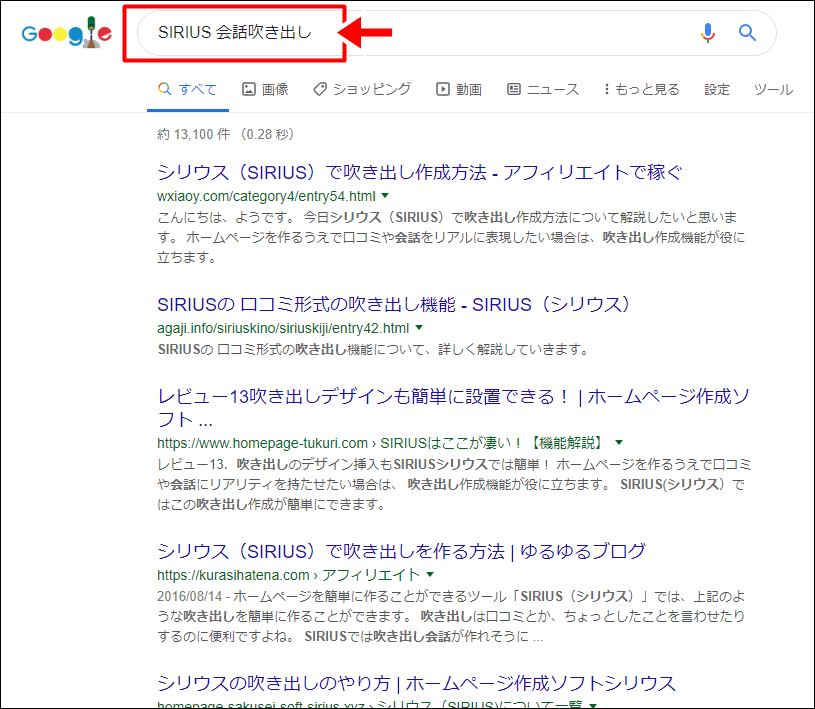Open result シリウス（SIRIUS）で吹き出し作成方法 - アフィリエイトで稼ぐ
This screenshot has width=815, height=709.
tap(419, 172)
